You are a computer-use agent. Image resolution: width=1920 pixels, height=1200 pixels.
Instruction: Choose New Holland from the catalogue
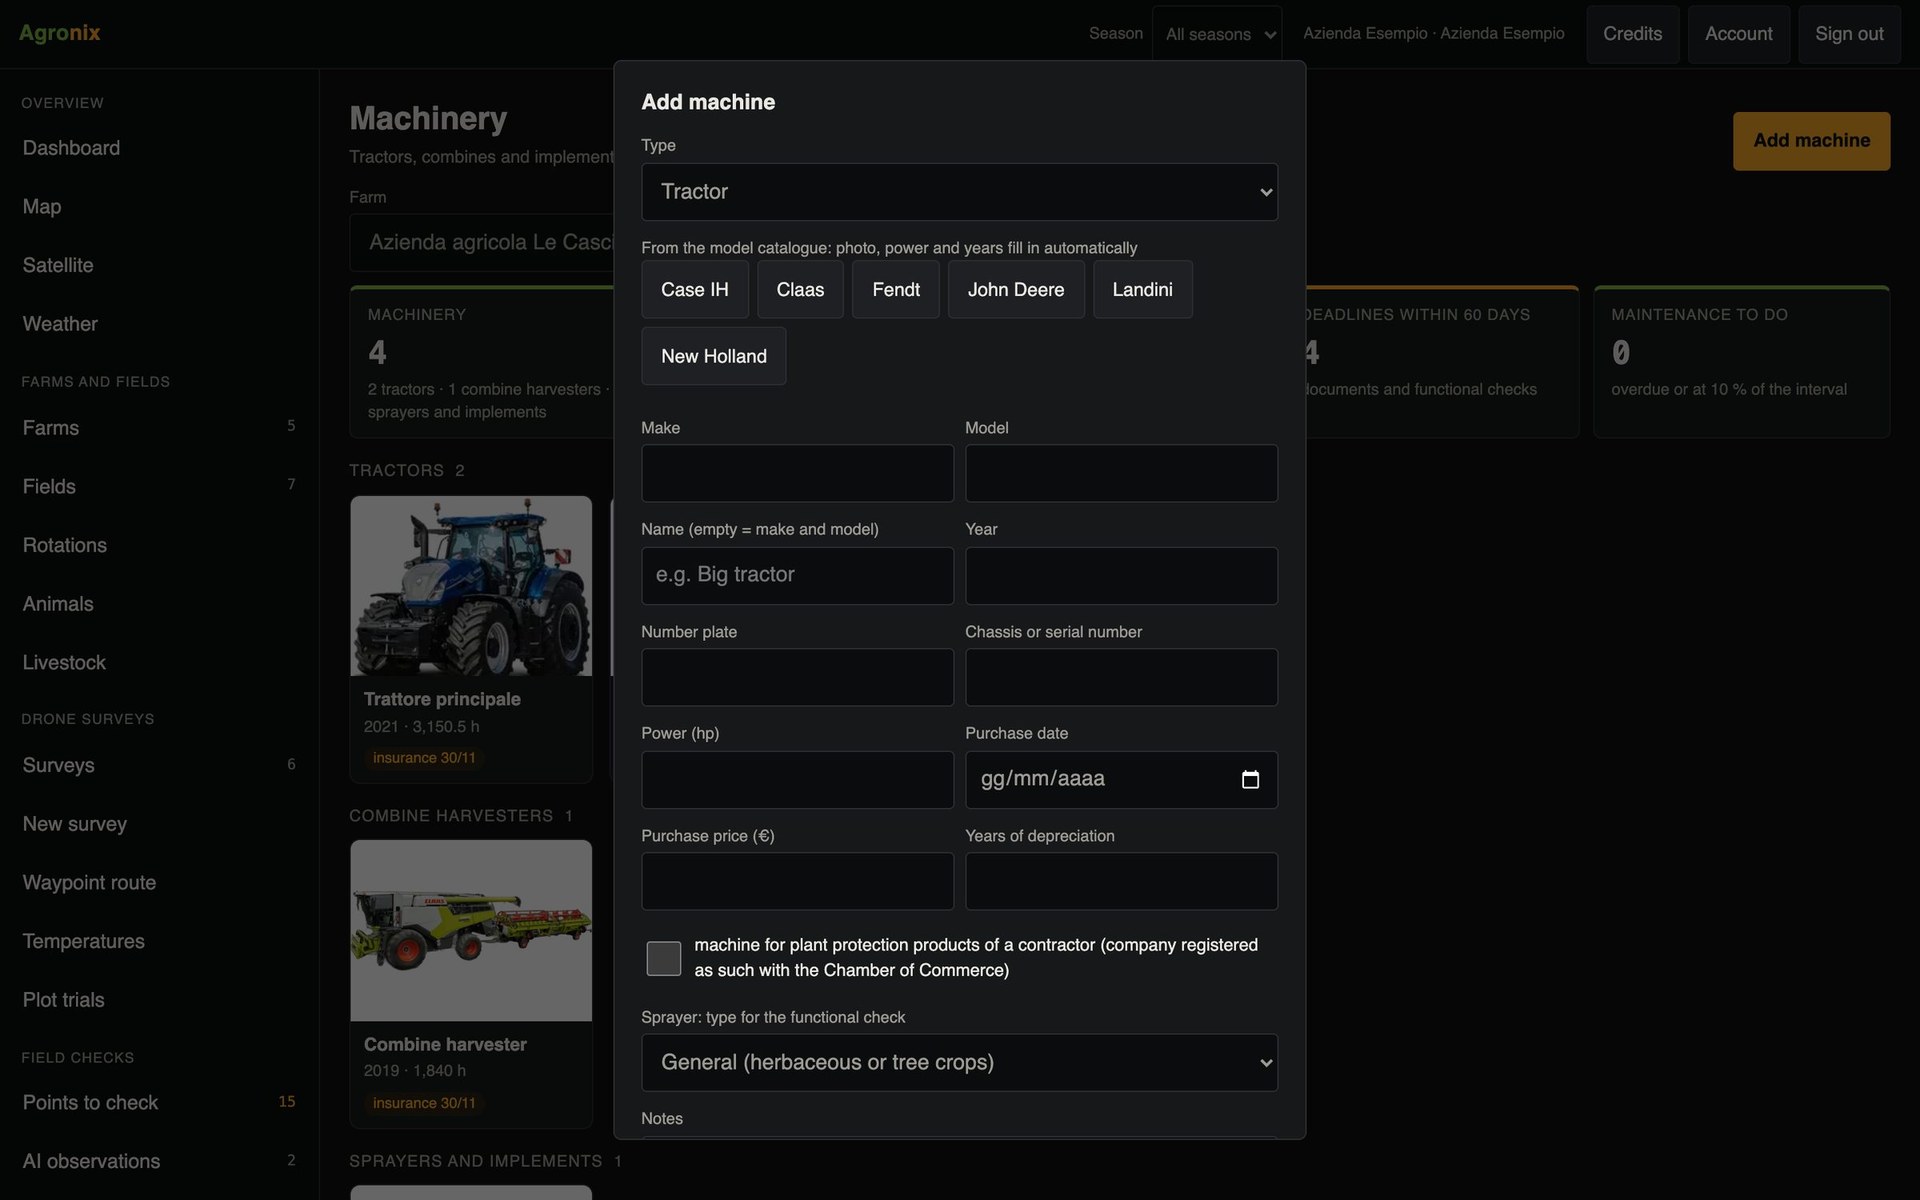[x=714, y=356]
